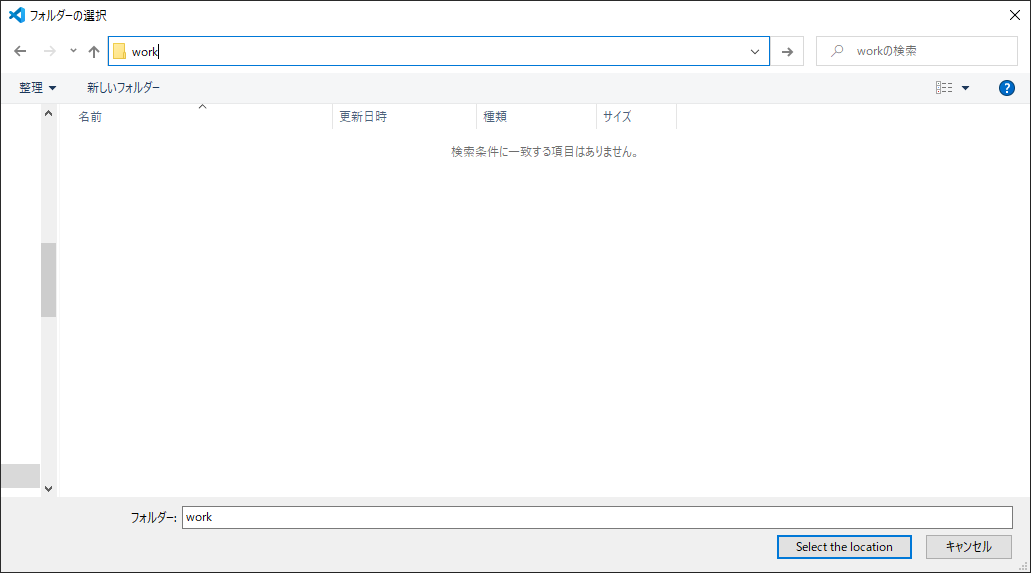Click the highlighted item in navigation pane
1031x573 pixels.
[x=20, y=476]
